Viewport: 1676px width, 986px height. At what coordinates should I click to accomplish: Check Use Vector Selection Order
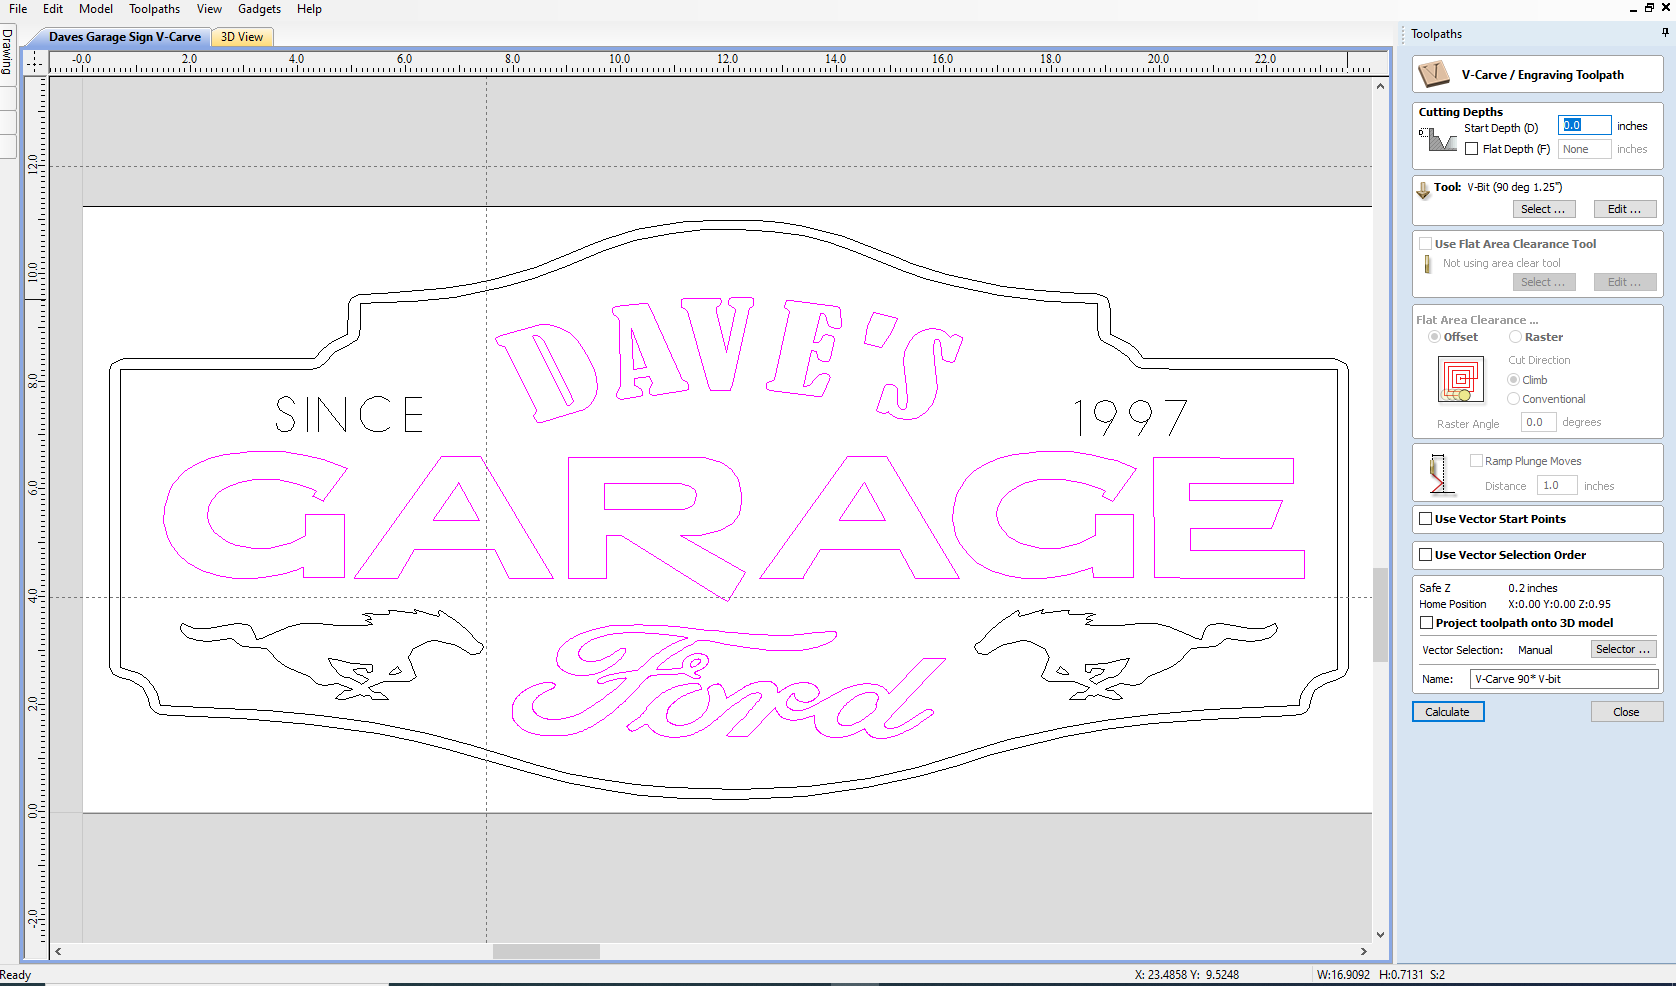1426,555
